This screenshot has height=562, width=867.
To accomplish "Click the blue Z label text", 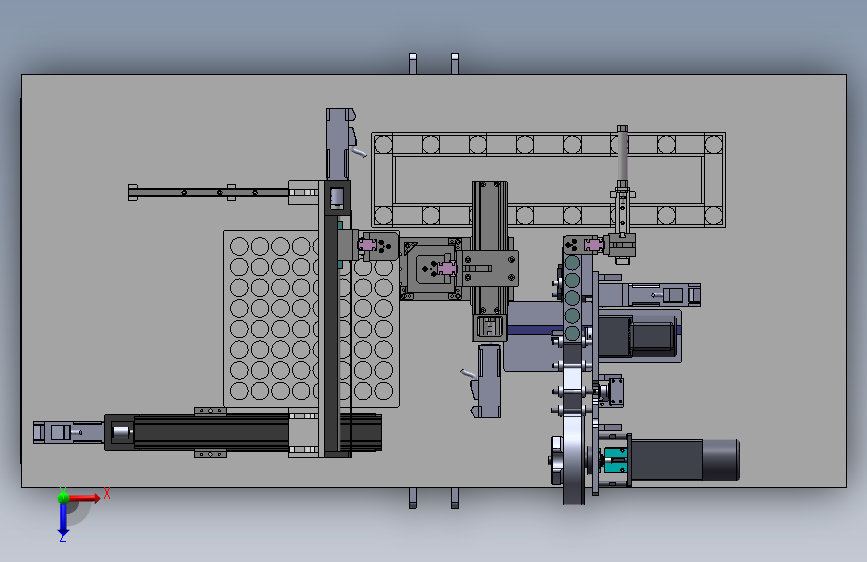I will 62,537.
